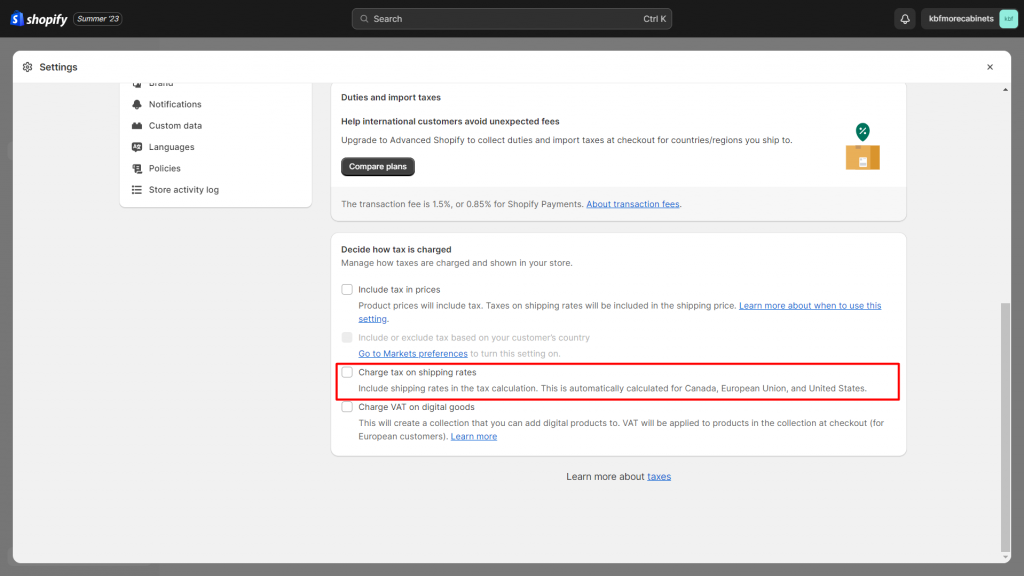Click the duties package illustration
This screenshot has height=576, width=1024.
pos(863,147)
